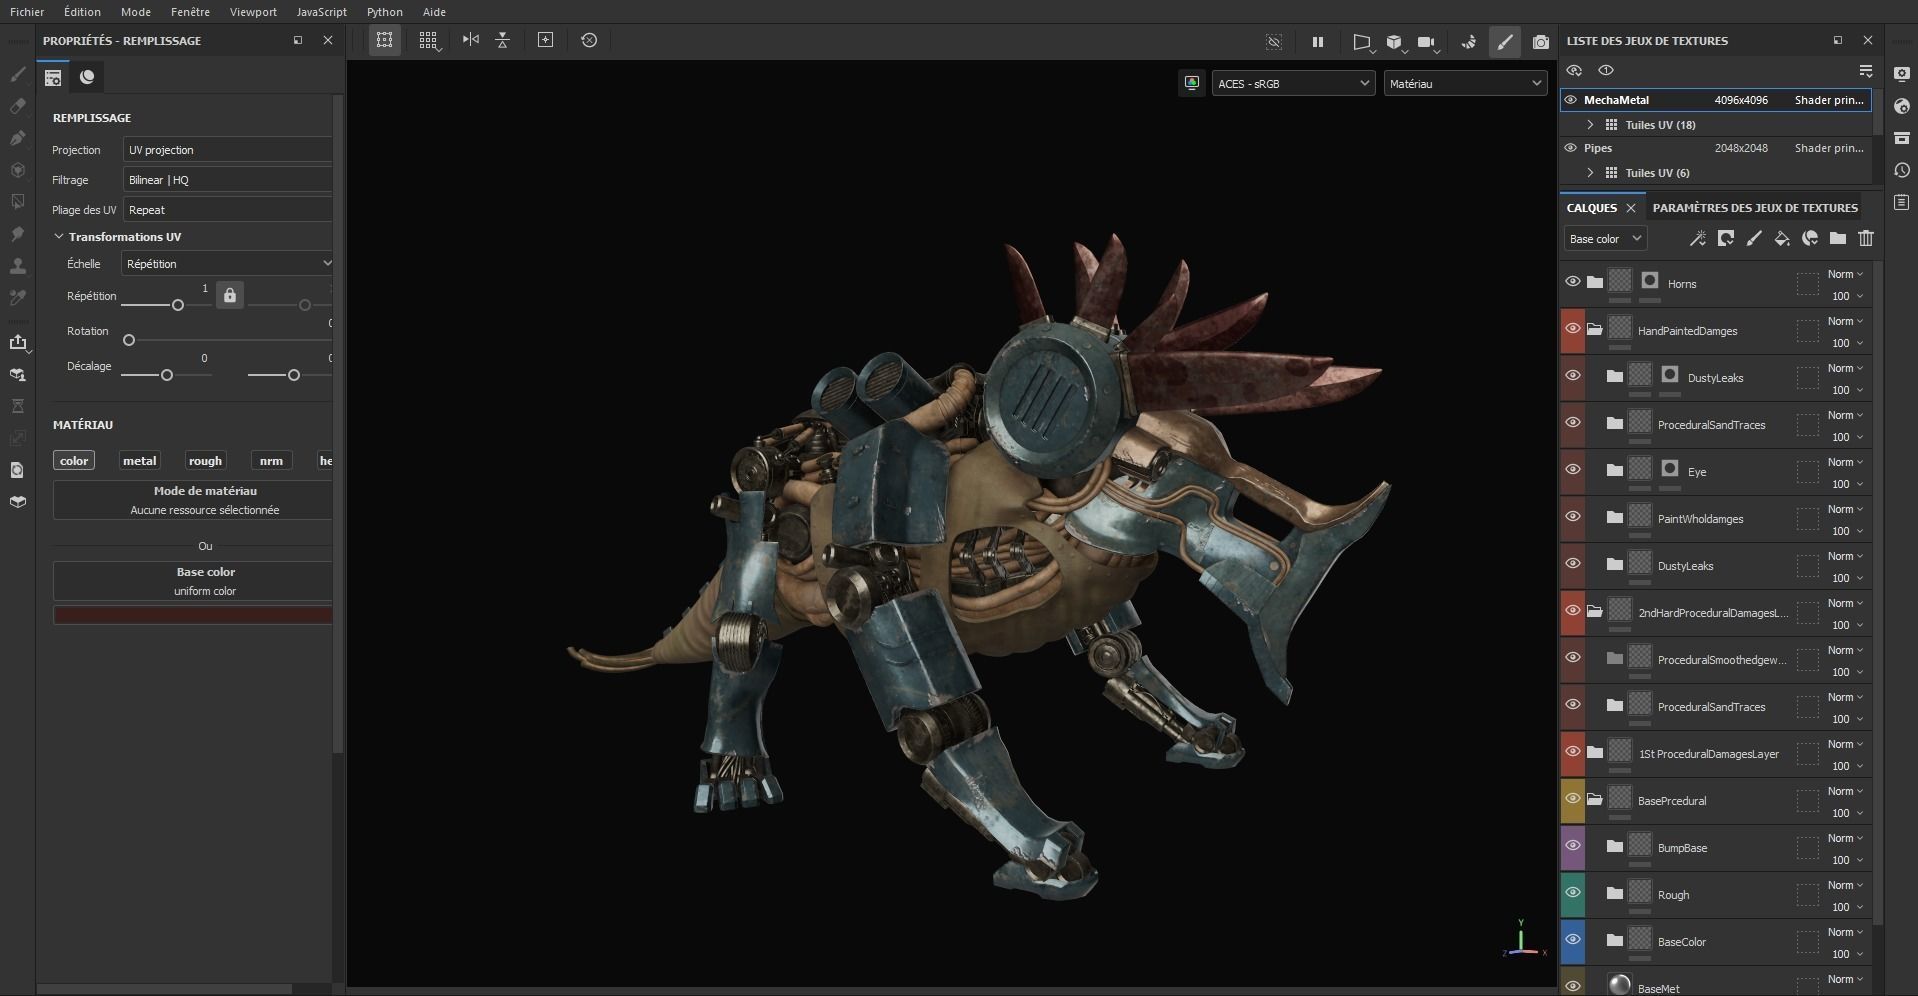The image size is (1918, 996).
Task: Click the Base color uniform color button
Action: tap(193, 581)
